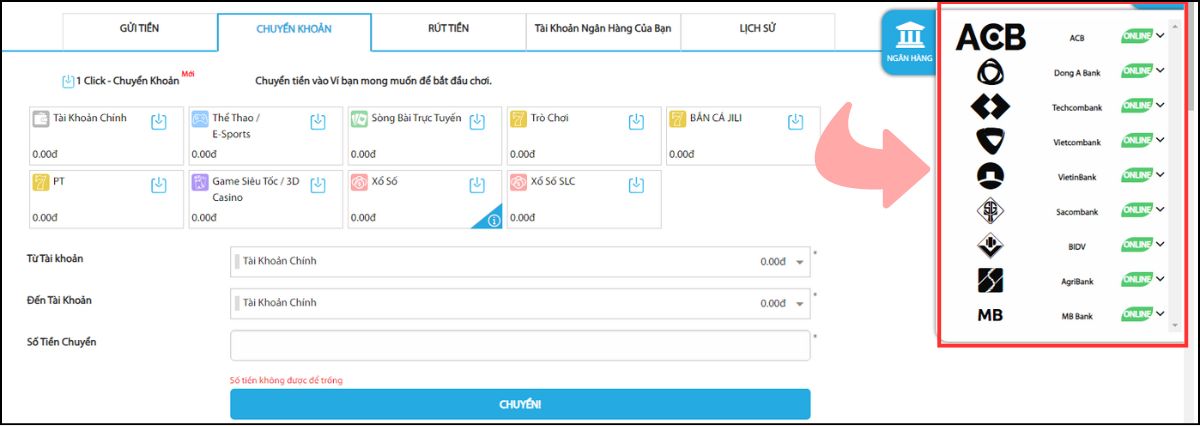The height and width of the screenshot is (427, 1200).
Task: Click the download icon on Tài Khoản Chính wallet
Action: coord(159,122)
